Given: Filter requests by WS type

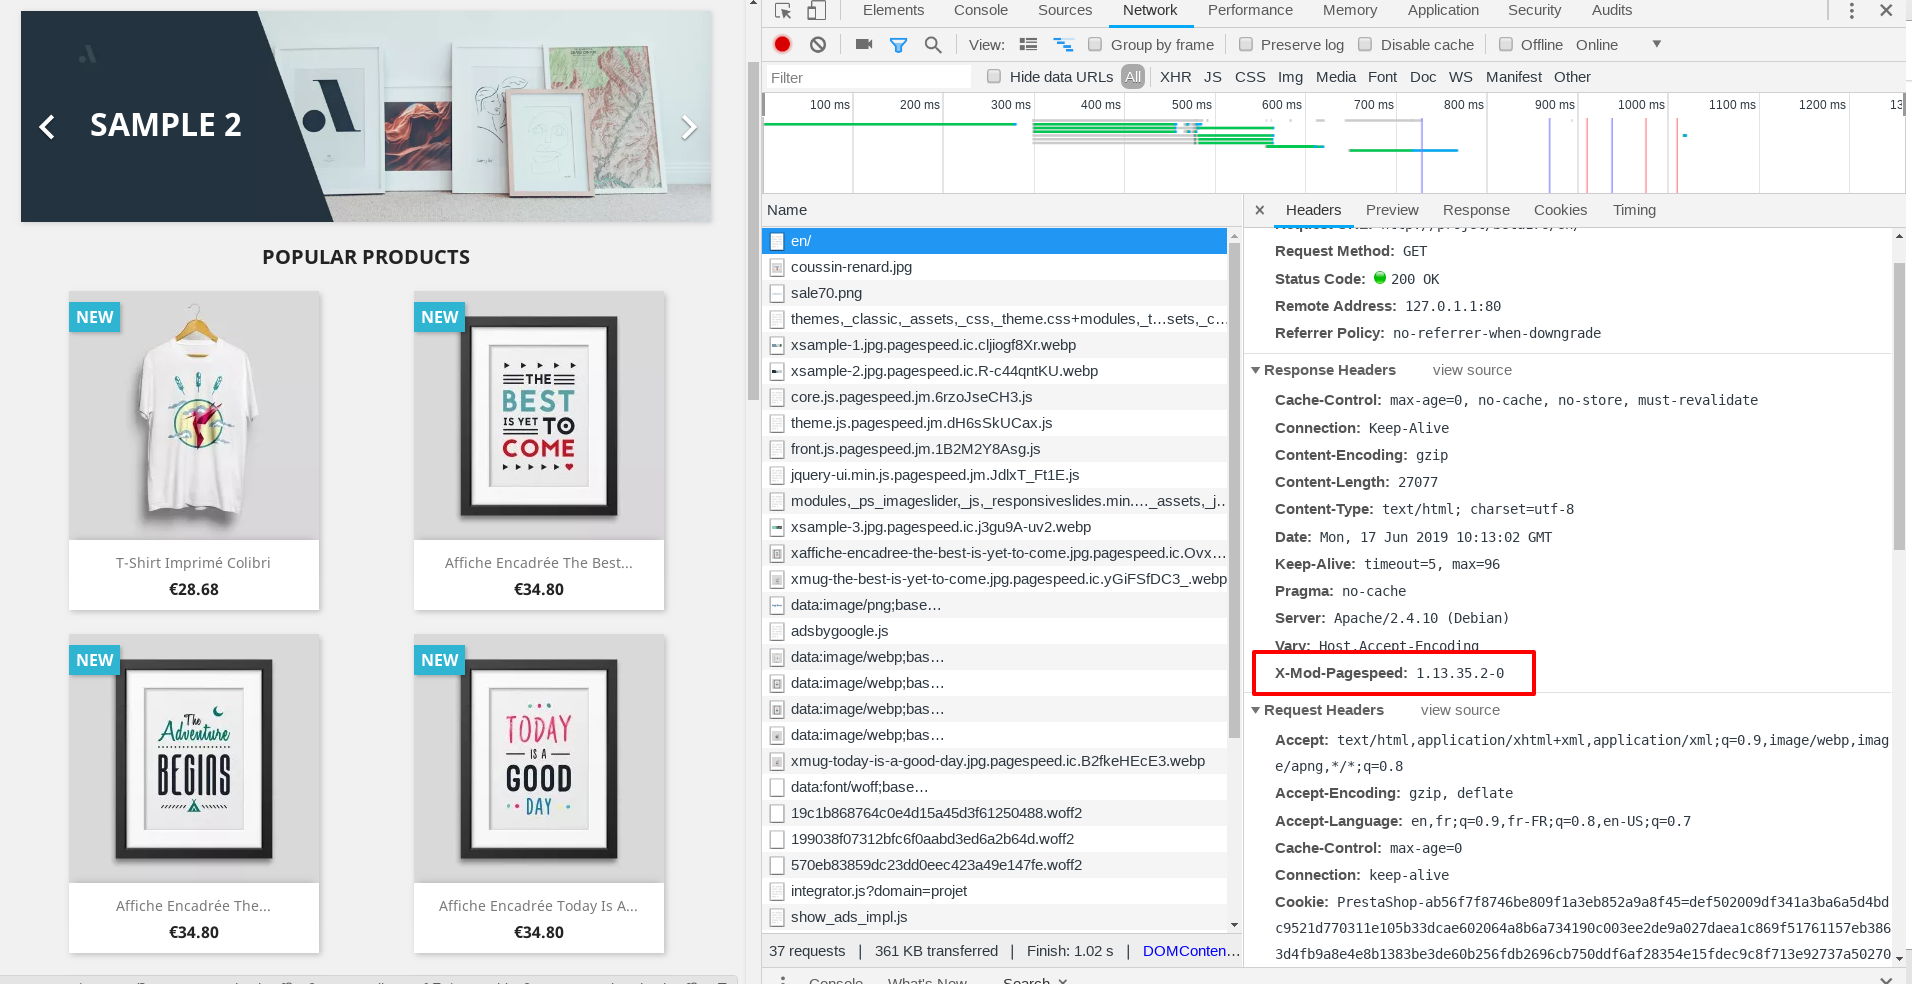Looking at the screenshot, I should point(1460,77).
